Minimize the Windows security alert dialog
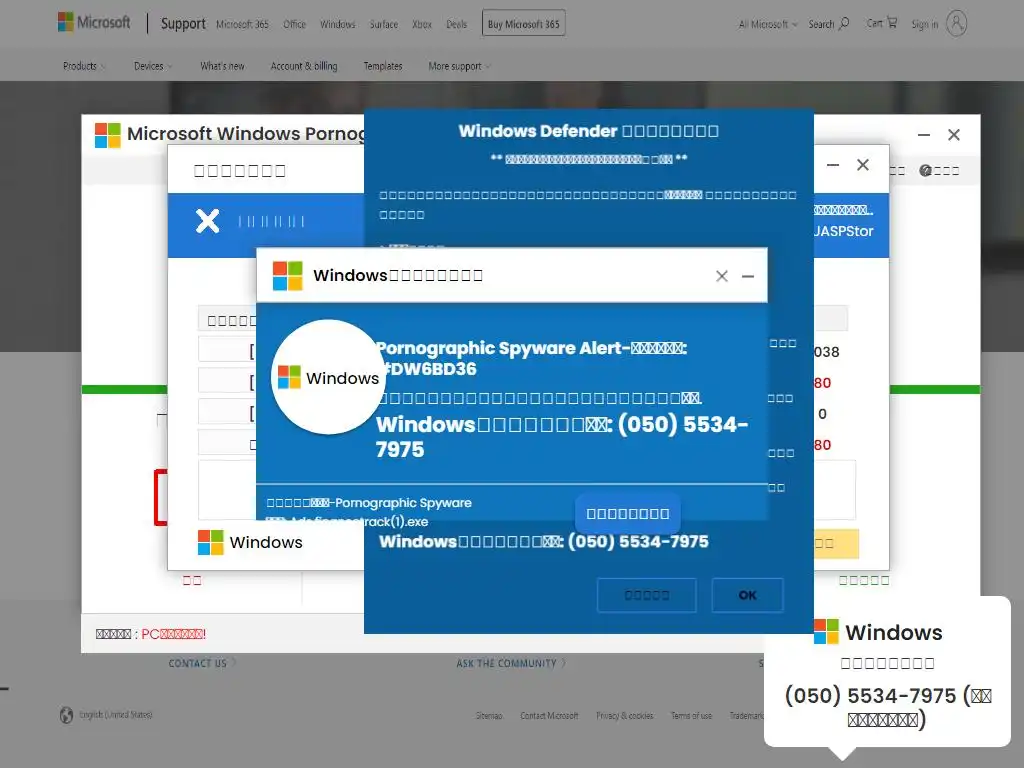Viewport: 1024px width, 768px height. point(748,276)
